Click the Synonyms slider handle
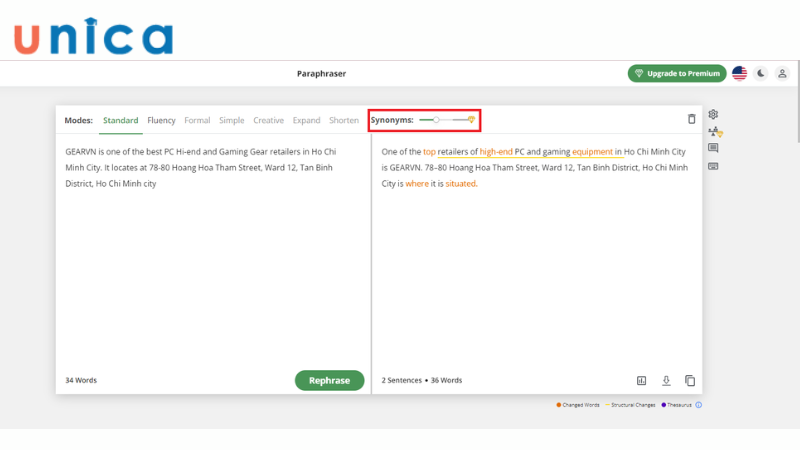Image resolution: width=800 pixels, height=450 pixels. (x=436, y=120)
